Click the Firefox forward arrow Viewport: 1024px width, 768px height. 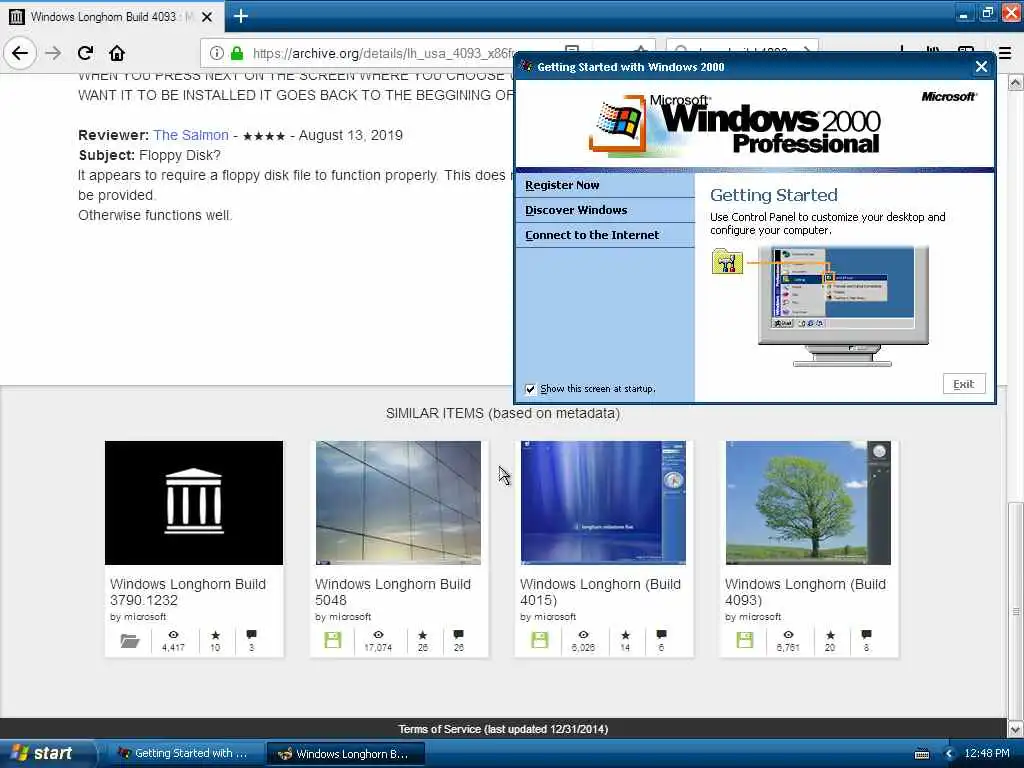[x=53, y=53]
